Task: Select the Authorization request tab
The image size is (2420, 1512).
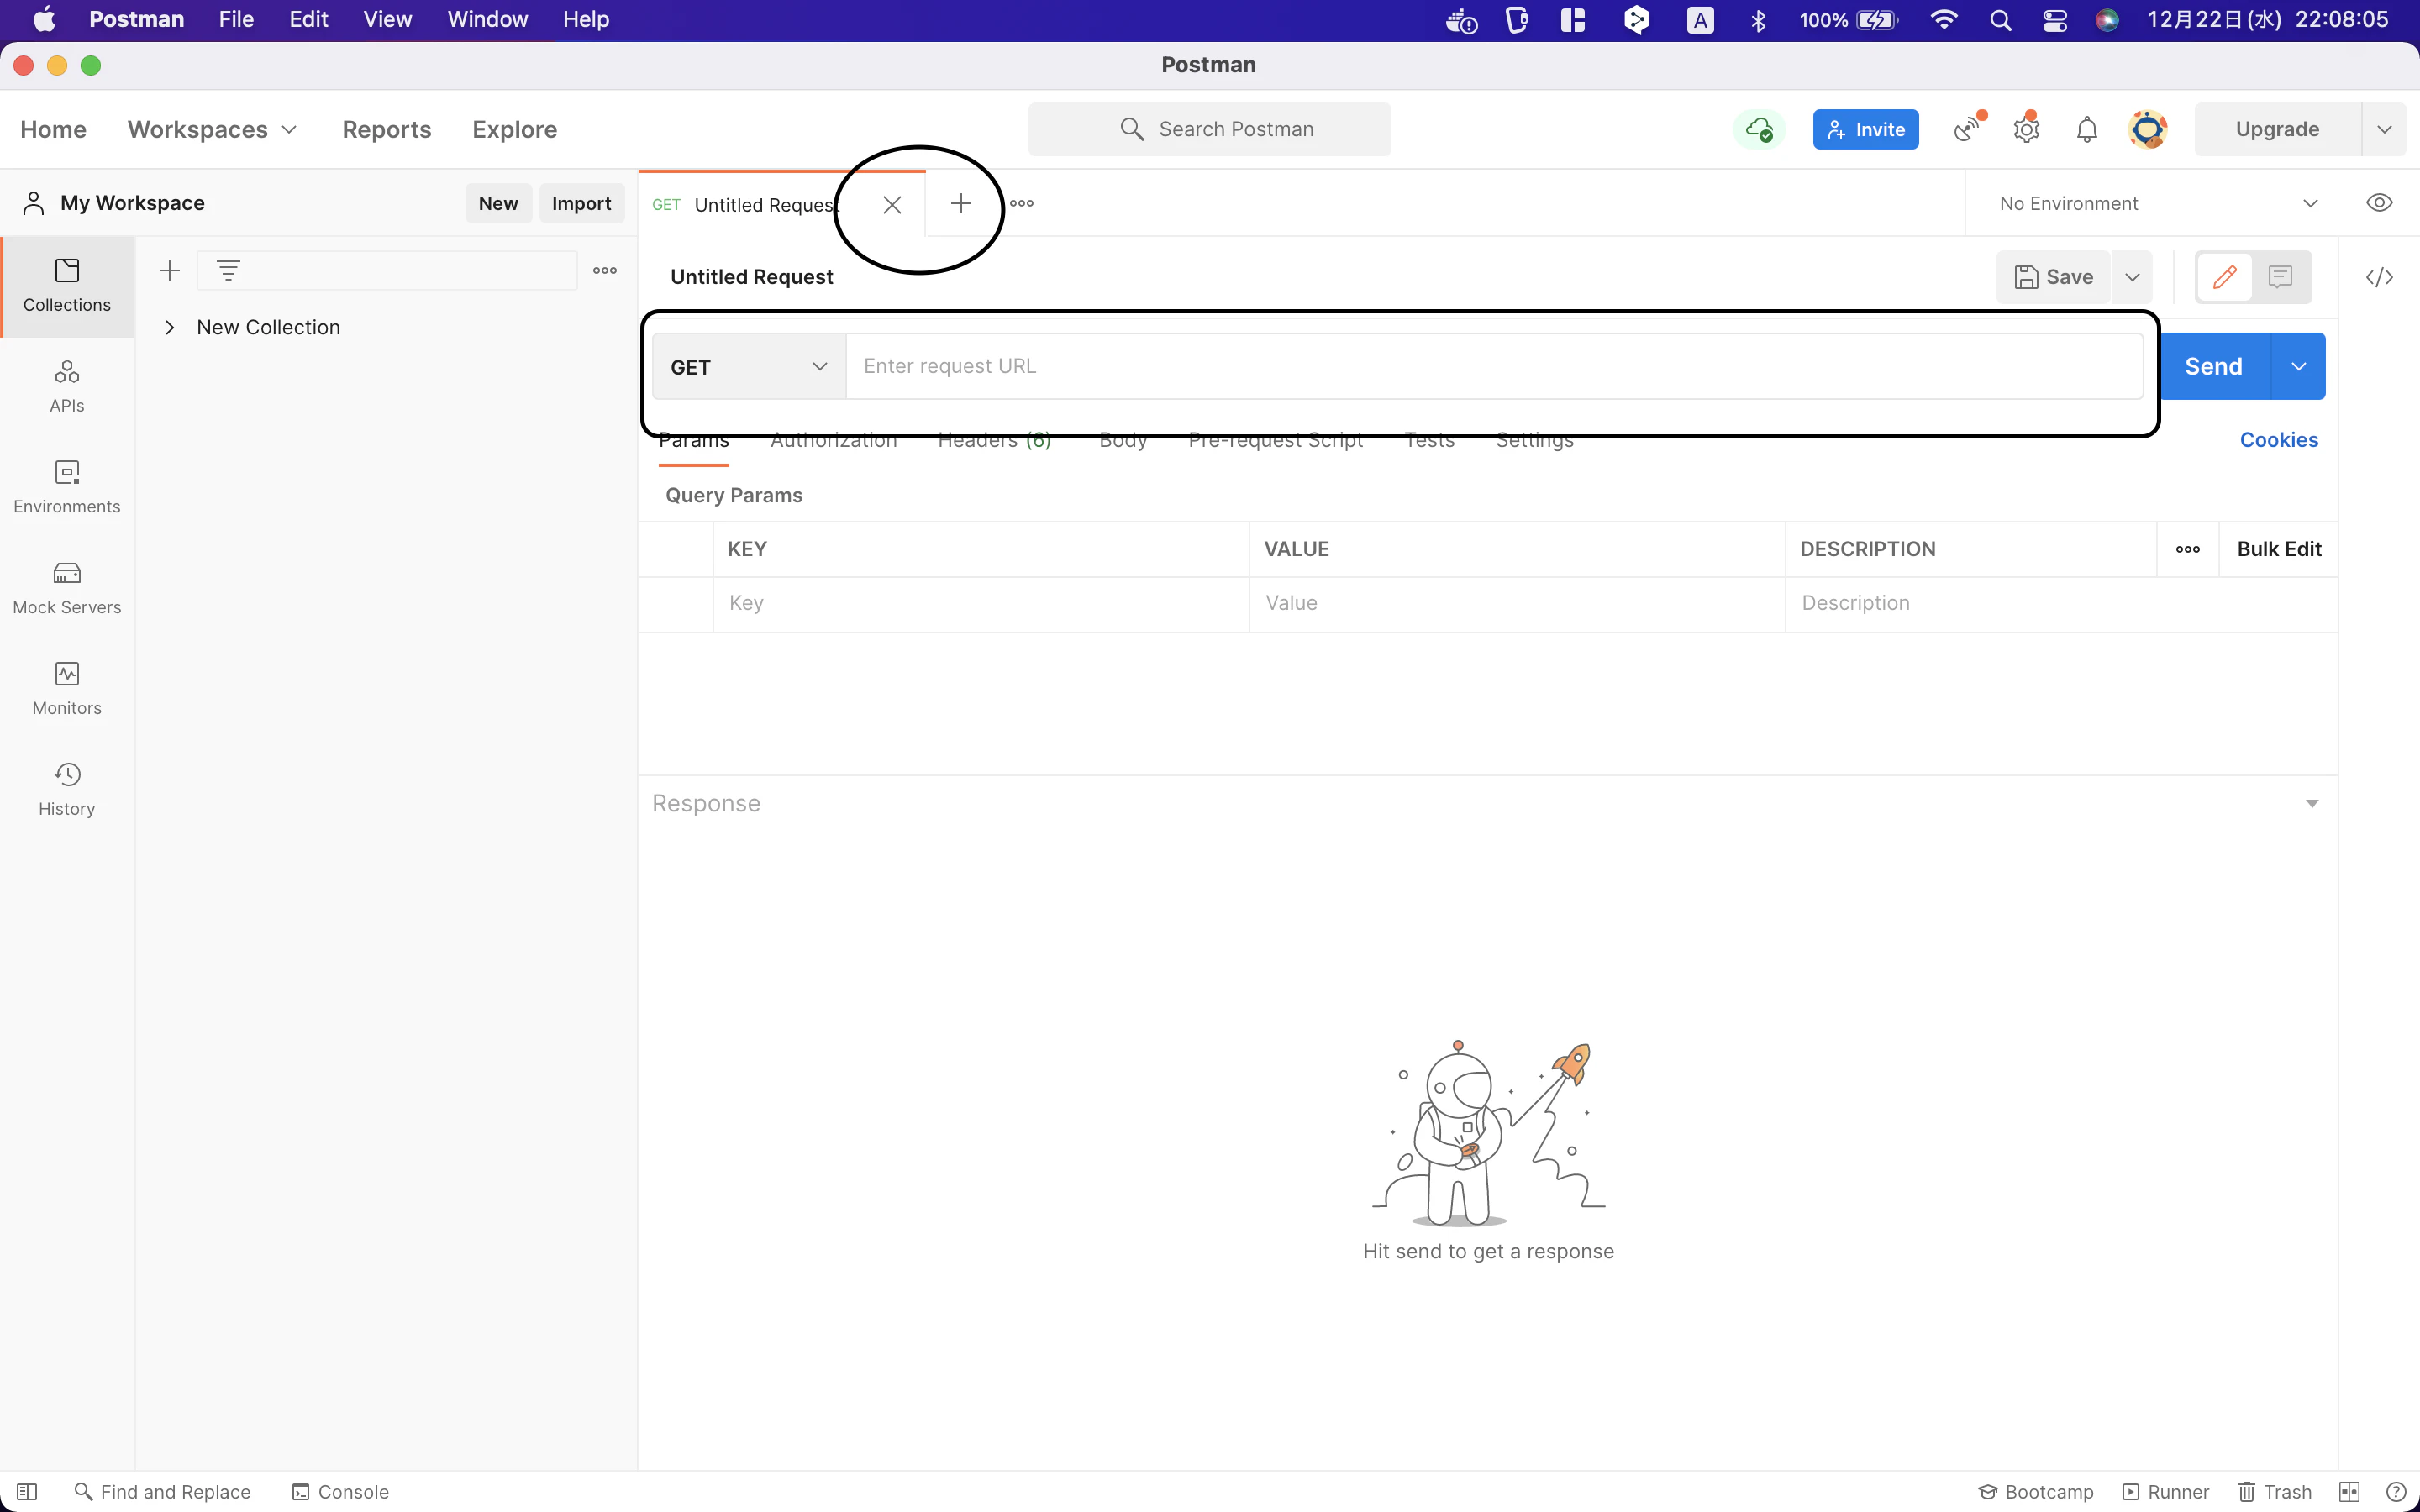Action: coord(834,440)
